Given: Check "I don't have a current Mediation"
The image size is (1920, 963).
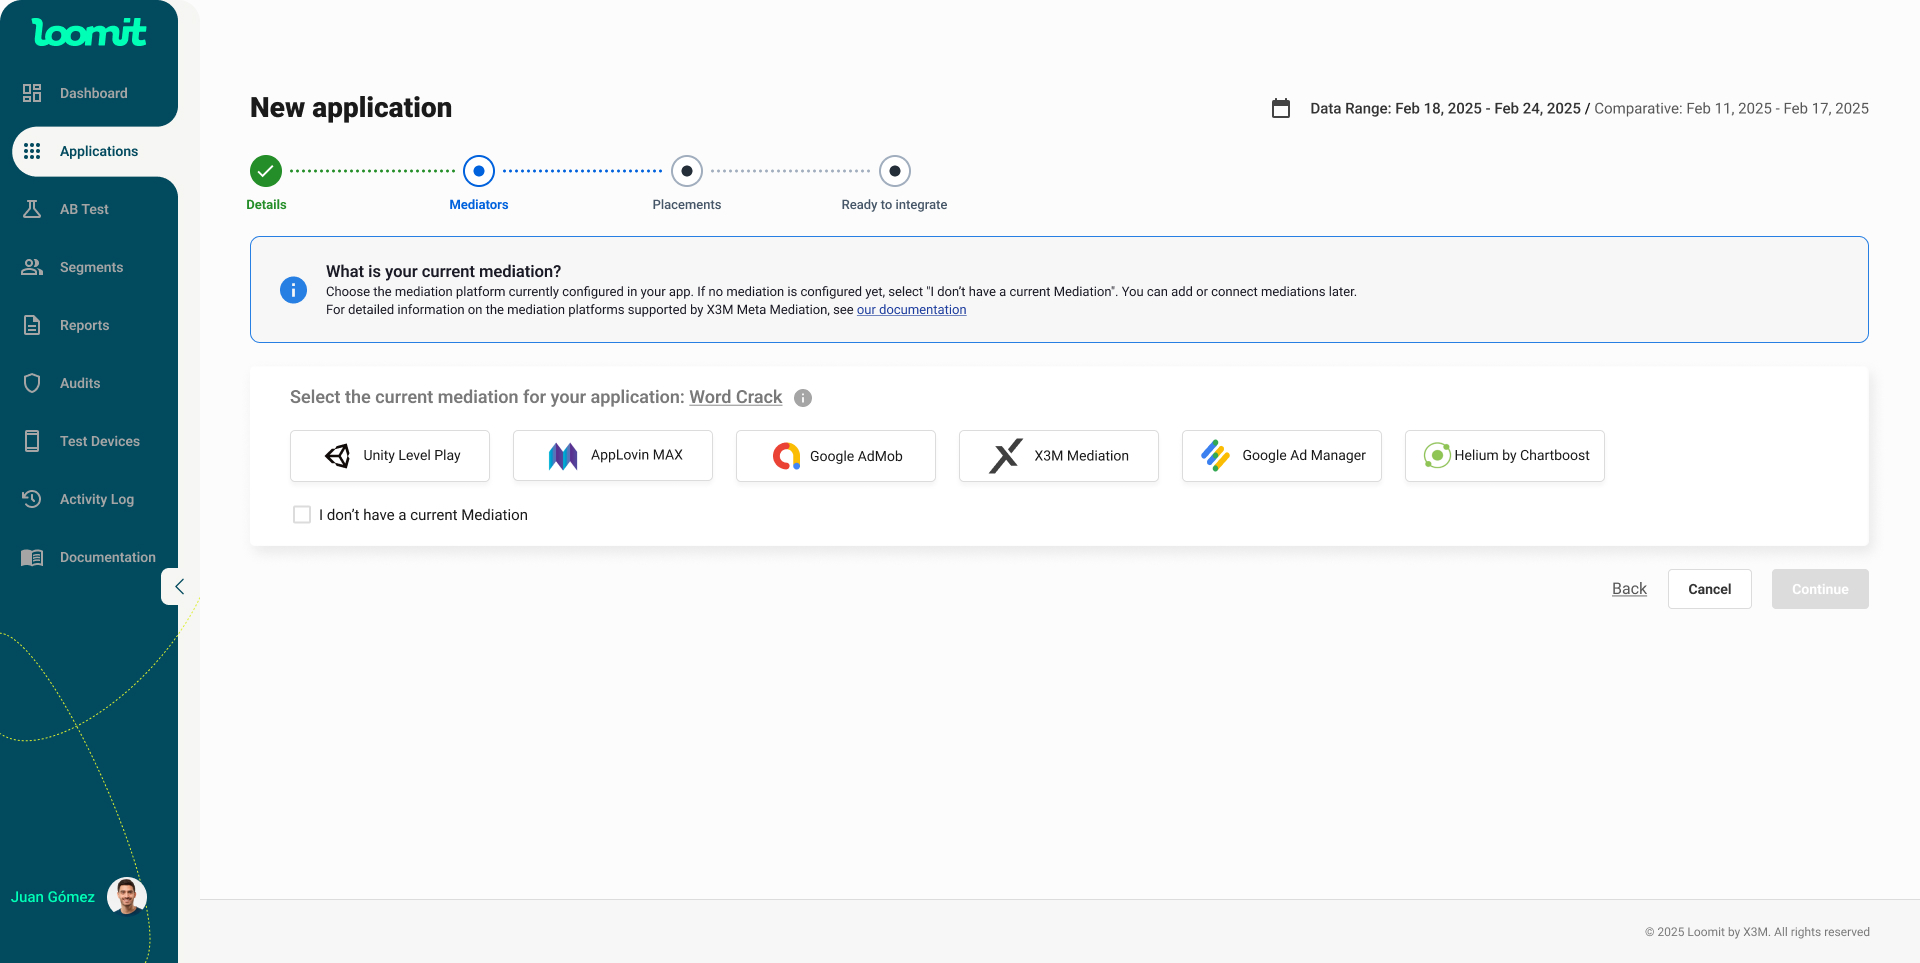Looking at the screenshot, I should pos(302,515).
